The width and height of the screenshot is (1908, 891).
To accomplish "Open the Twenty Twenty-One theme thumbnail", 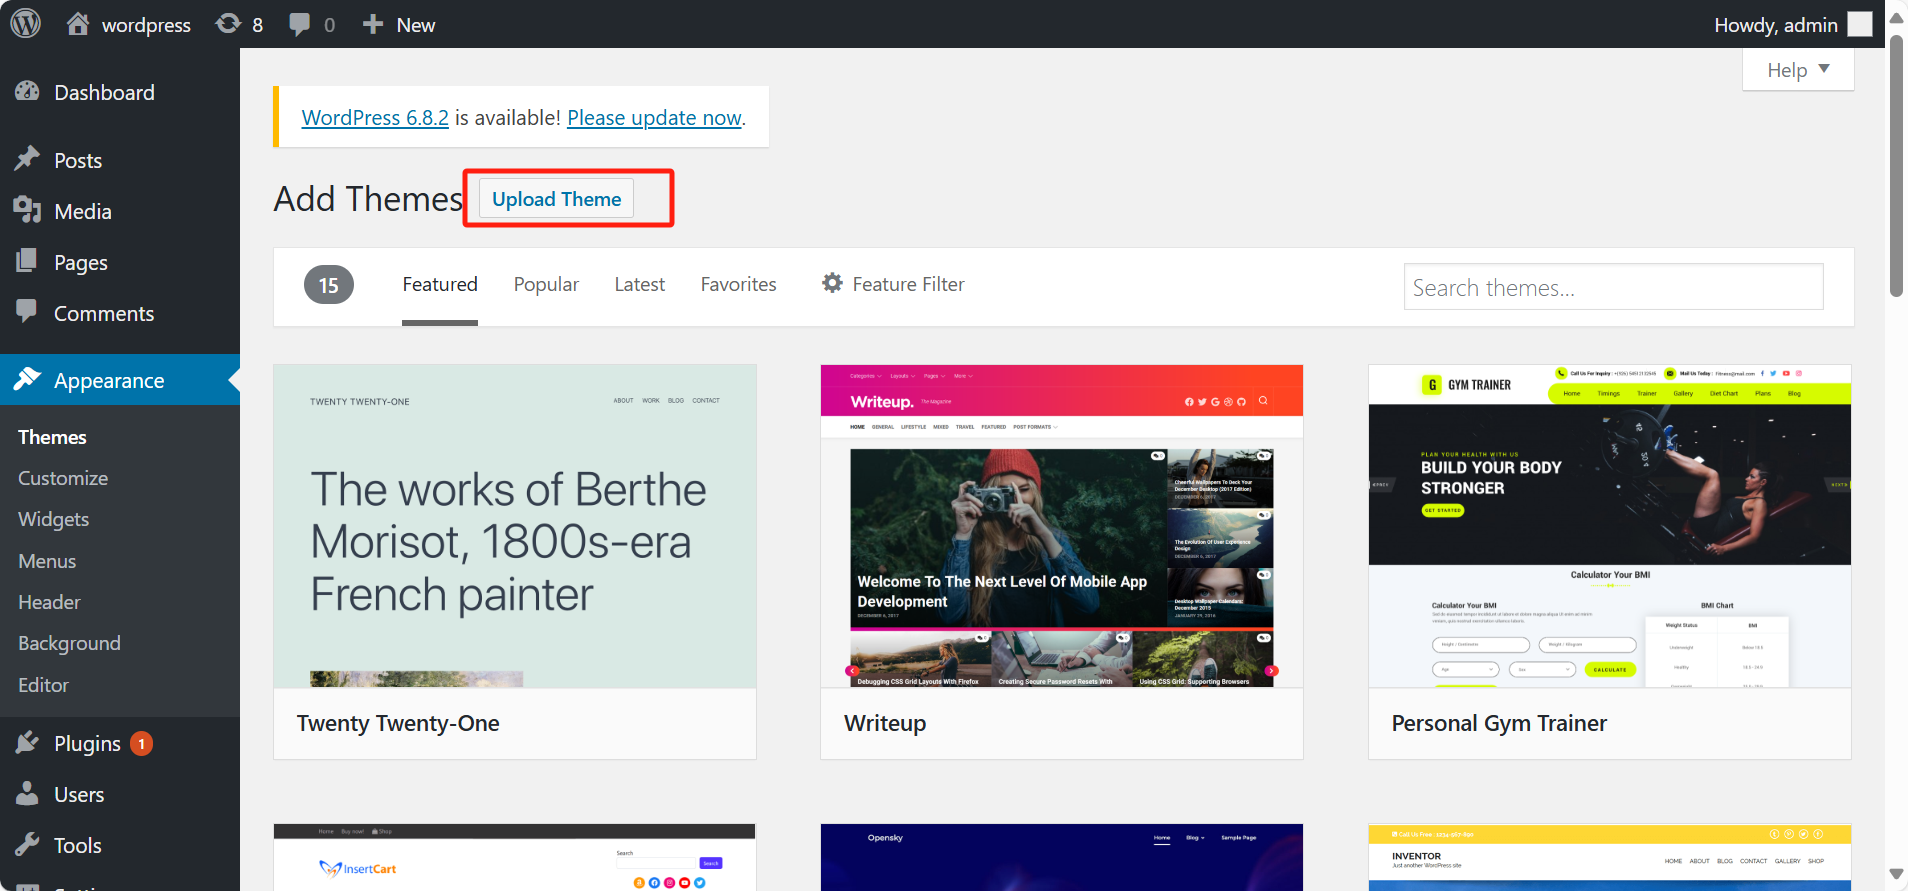I will click(515, 526).
